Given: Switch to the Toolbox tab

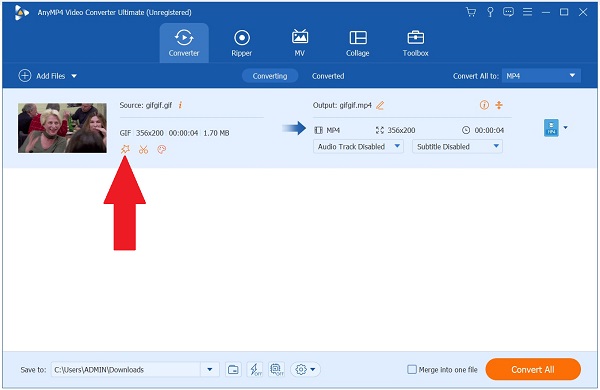Looking at the screenshot, I should 416,43.
